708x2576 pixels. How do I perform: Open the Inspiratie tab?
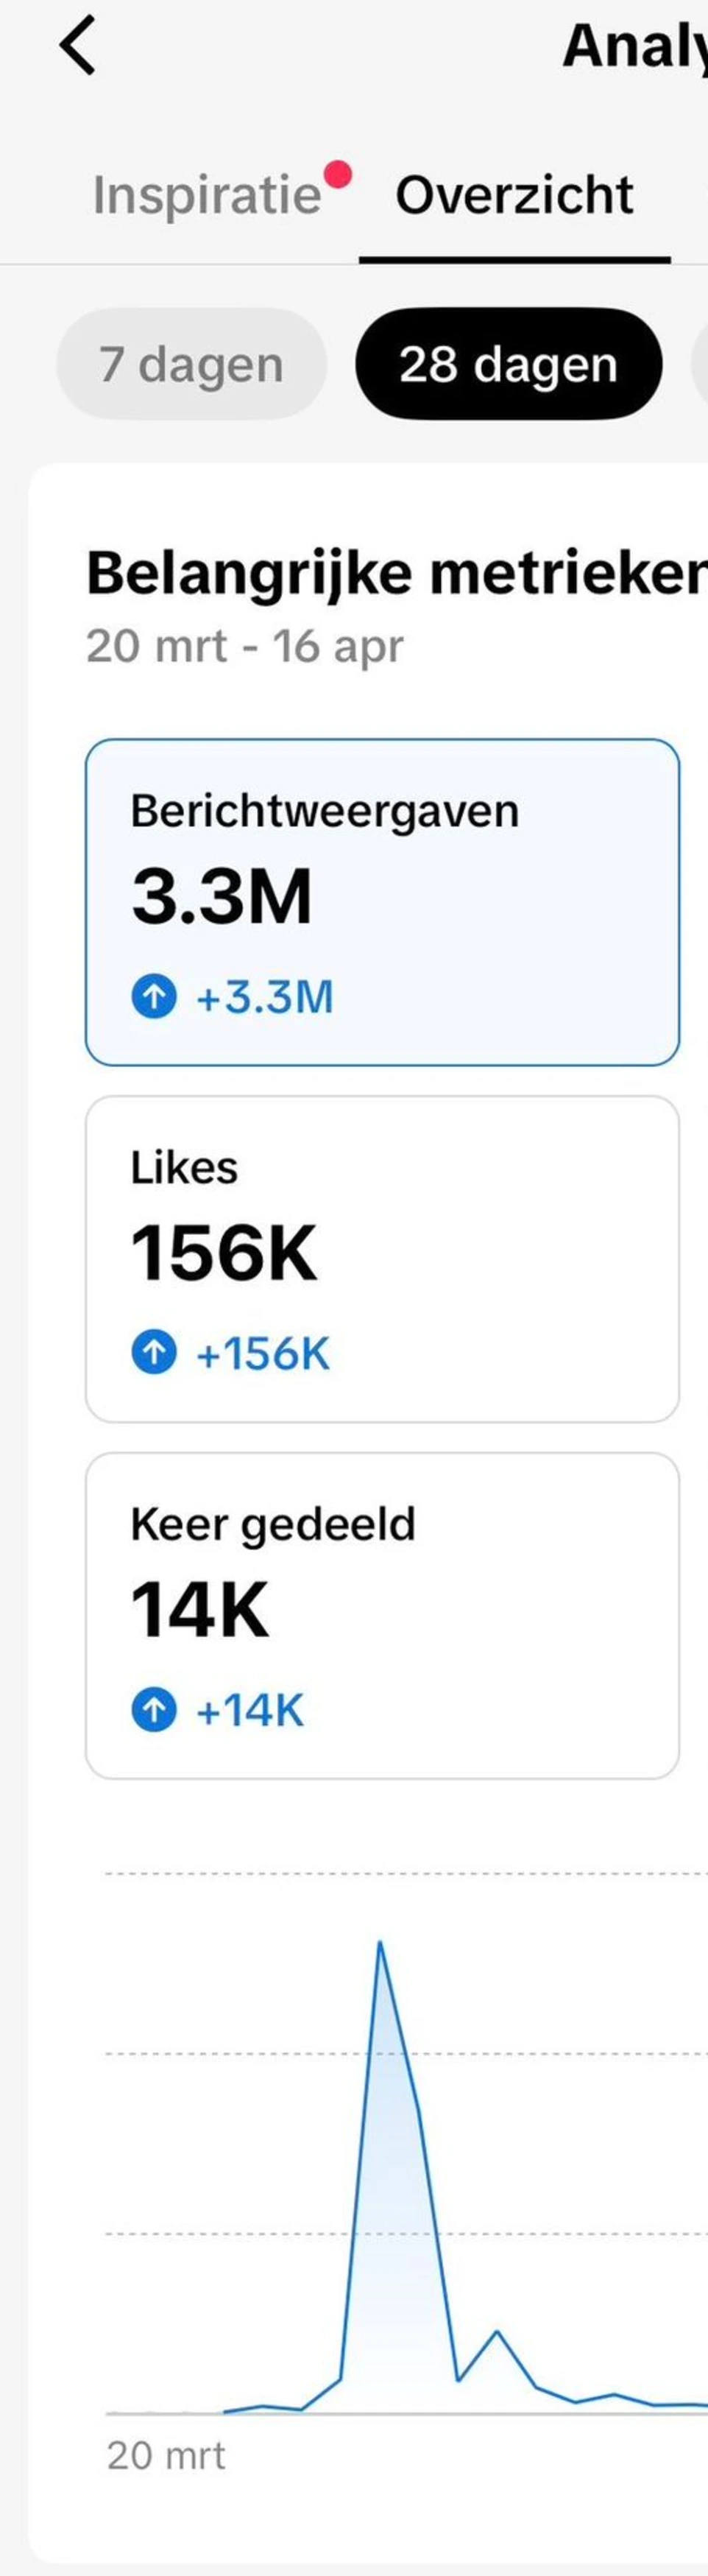[207, 195]
